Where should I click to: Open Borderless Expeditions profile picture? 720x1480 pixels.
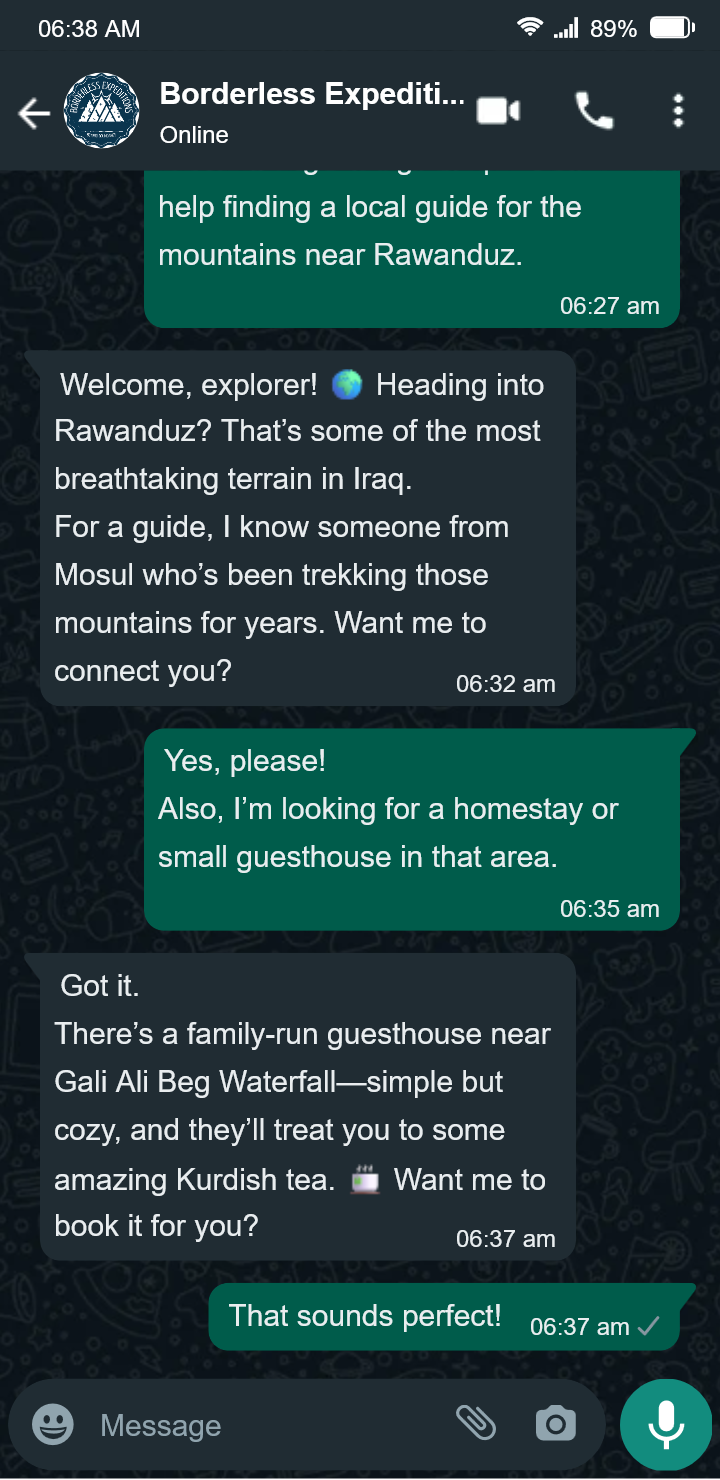tap(101, 111)
